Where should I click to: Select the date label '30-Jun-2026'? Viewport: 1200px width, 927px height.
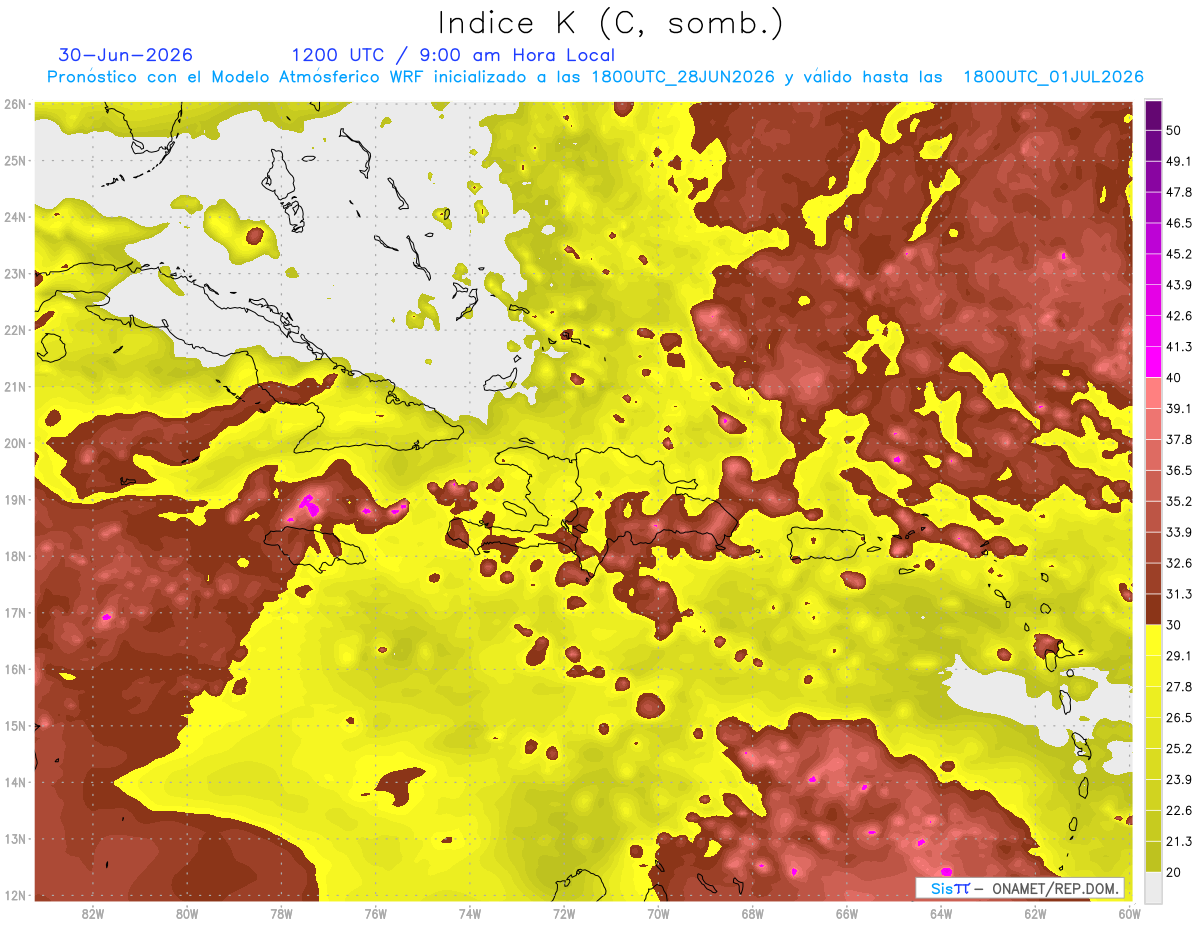(x=126, y=55)
